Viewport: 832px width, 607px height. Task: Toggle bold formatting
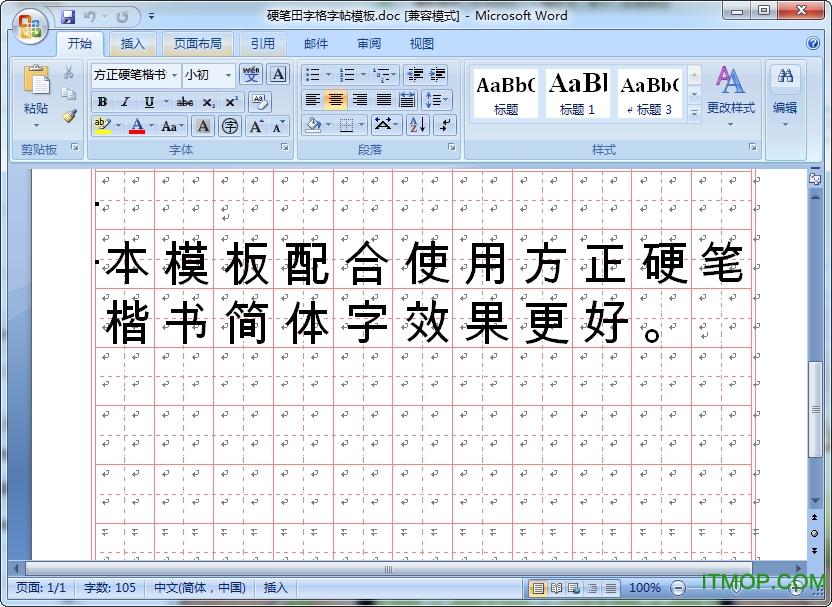click(101, 99)
